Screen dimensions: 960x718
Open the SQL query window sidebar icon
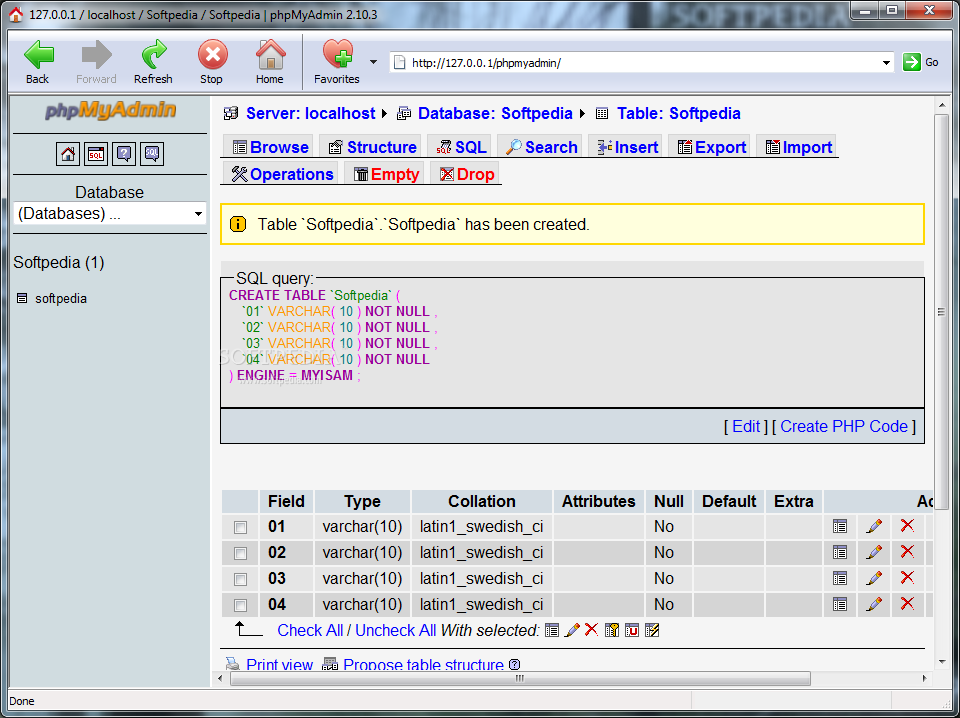(x=96, y=154)
